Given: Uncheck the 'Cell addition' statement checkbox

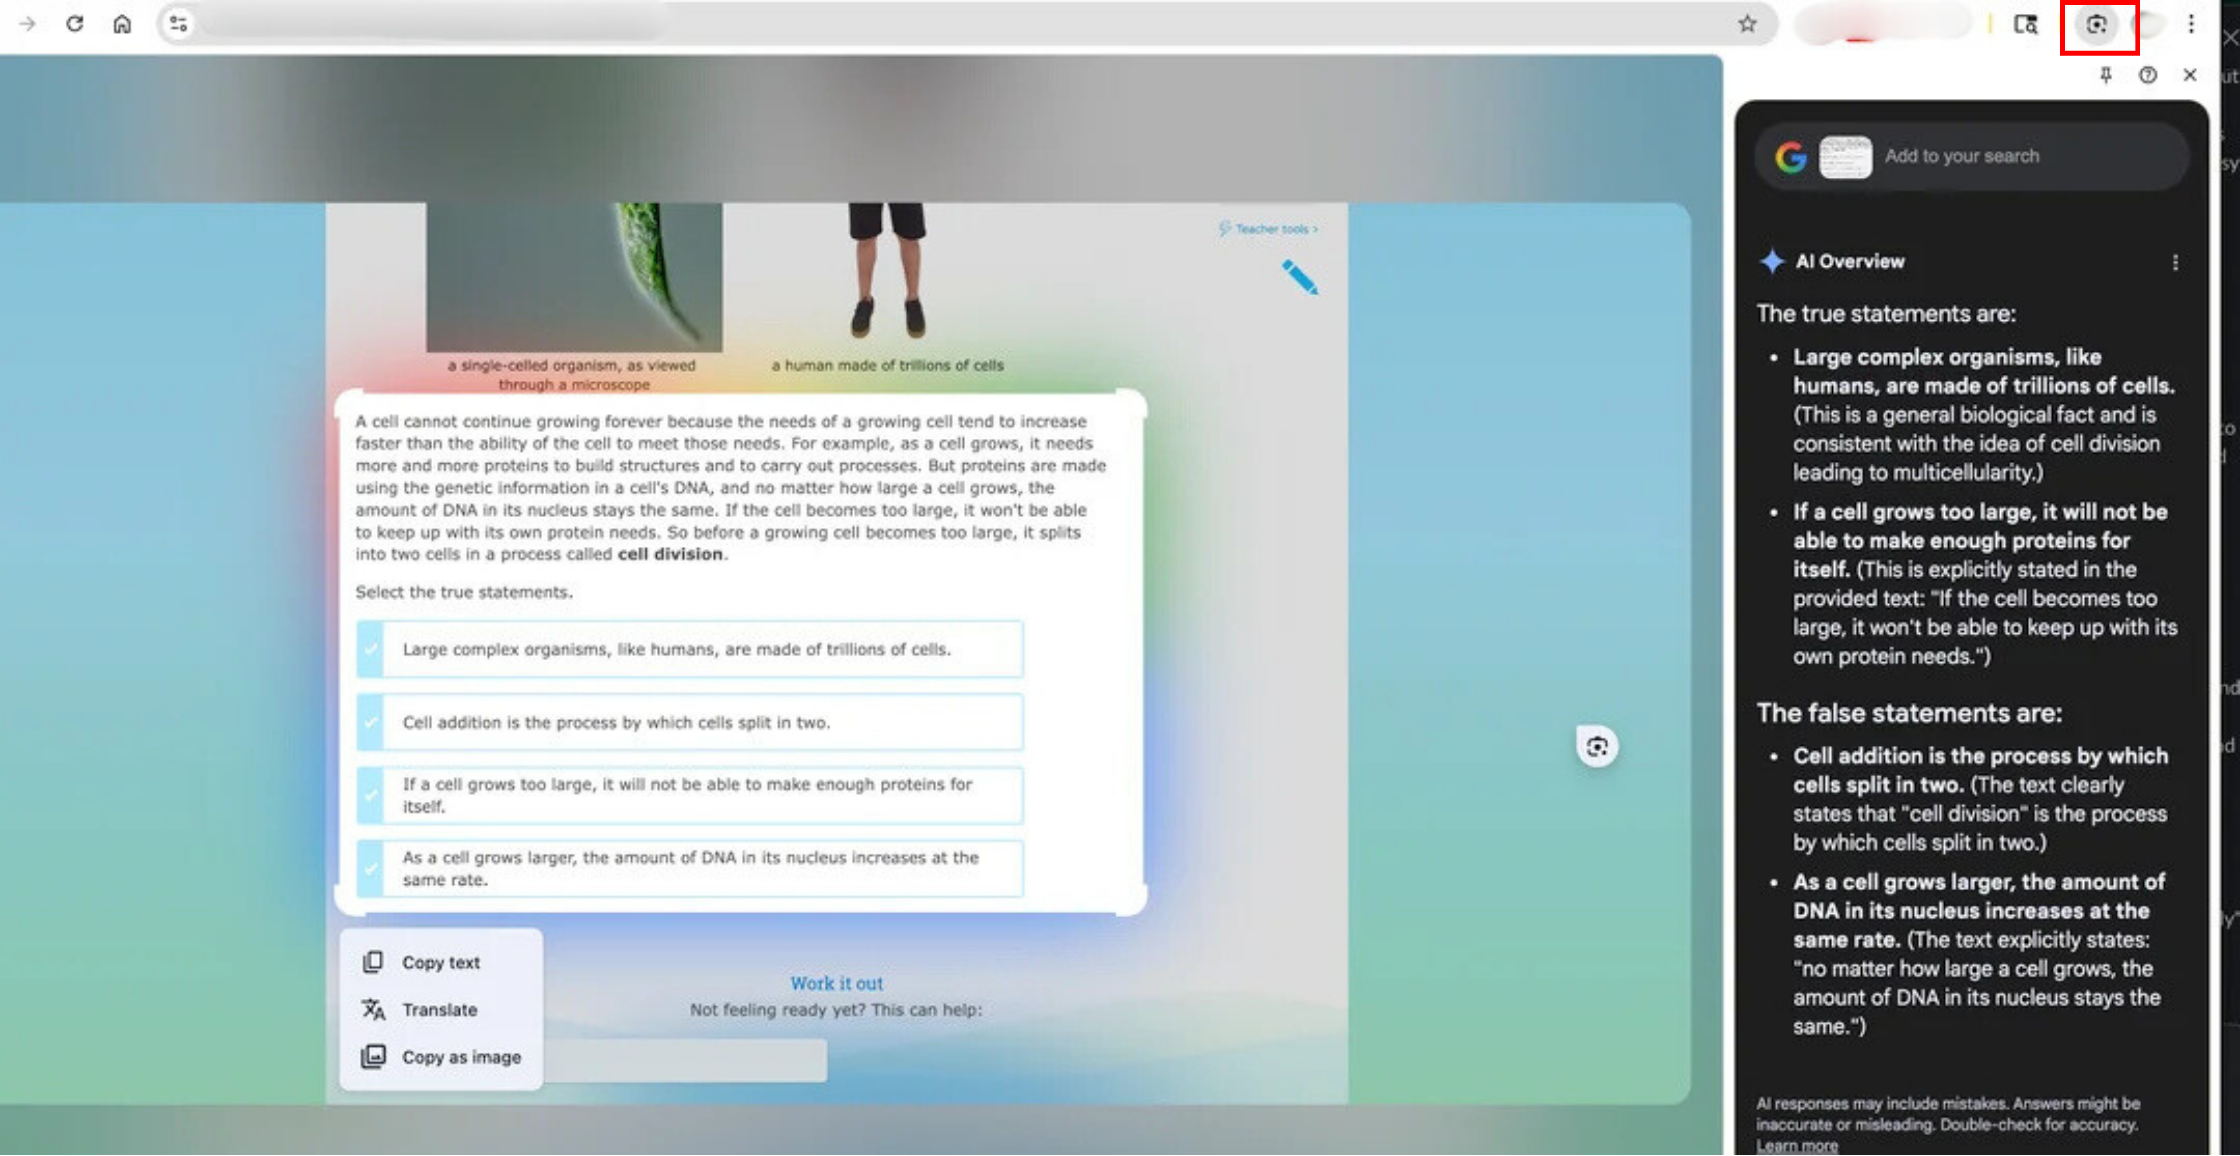Looking at the screenshot, I should (371, 722).
